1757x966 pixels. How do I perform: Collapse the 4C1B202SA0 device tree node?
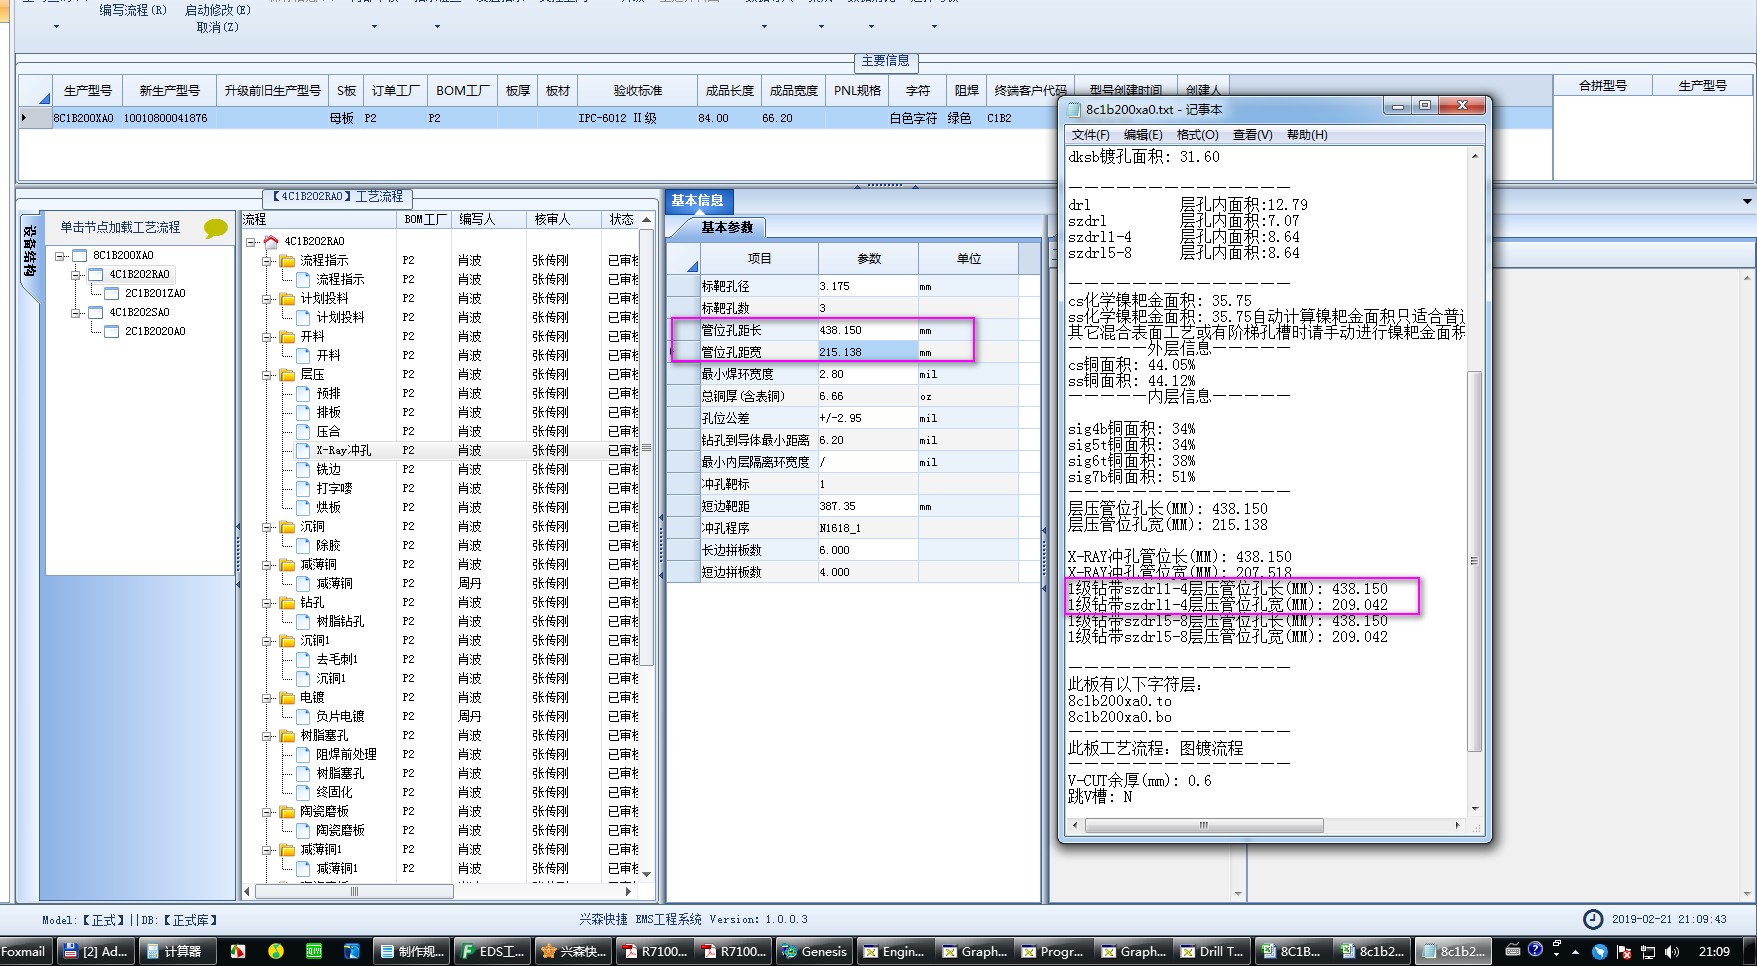point(76,312)
